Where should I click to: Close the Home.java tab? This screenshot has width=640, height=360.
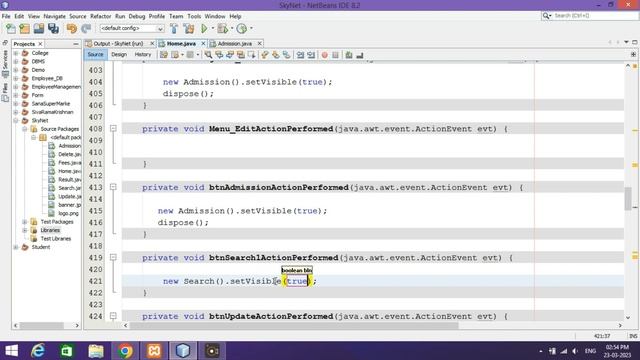tap(203, 43)
